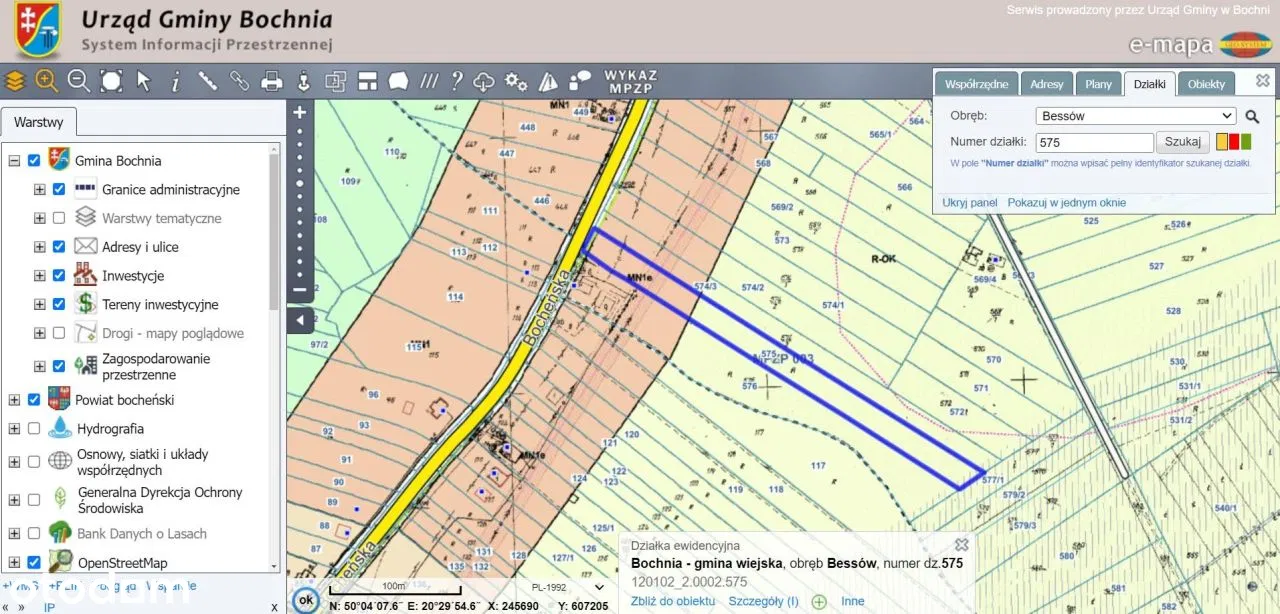Click the Ukryj panel link
1280x614 pixels.
[969, 203]
